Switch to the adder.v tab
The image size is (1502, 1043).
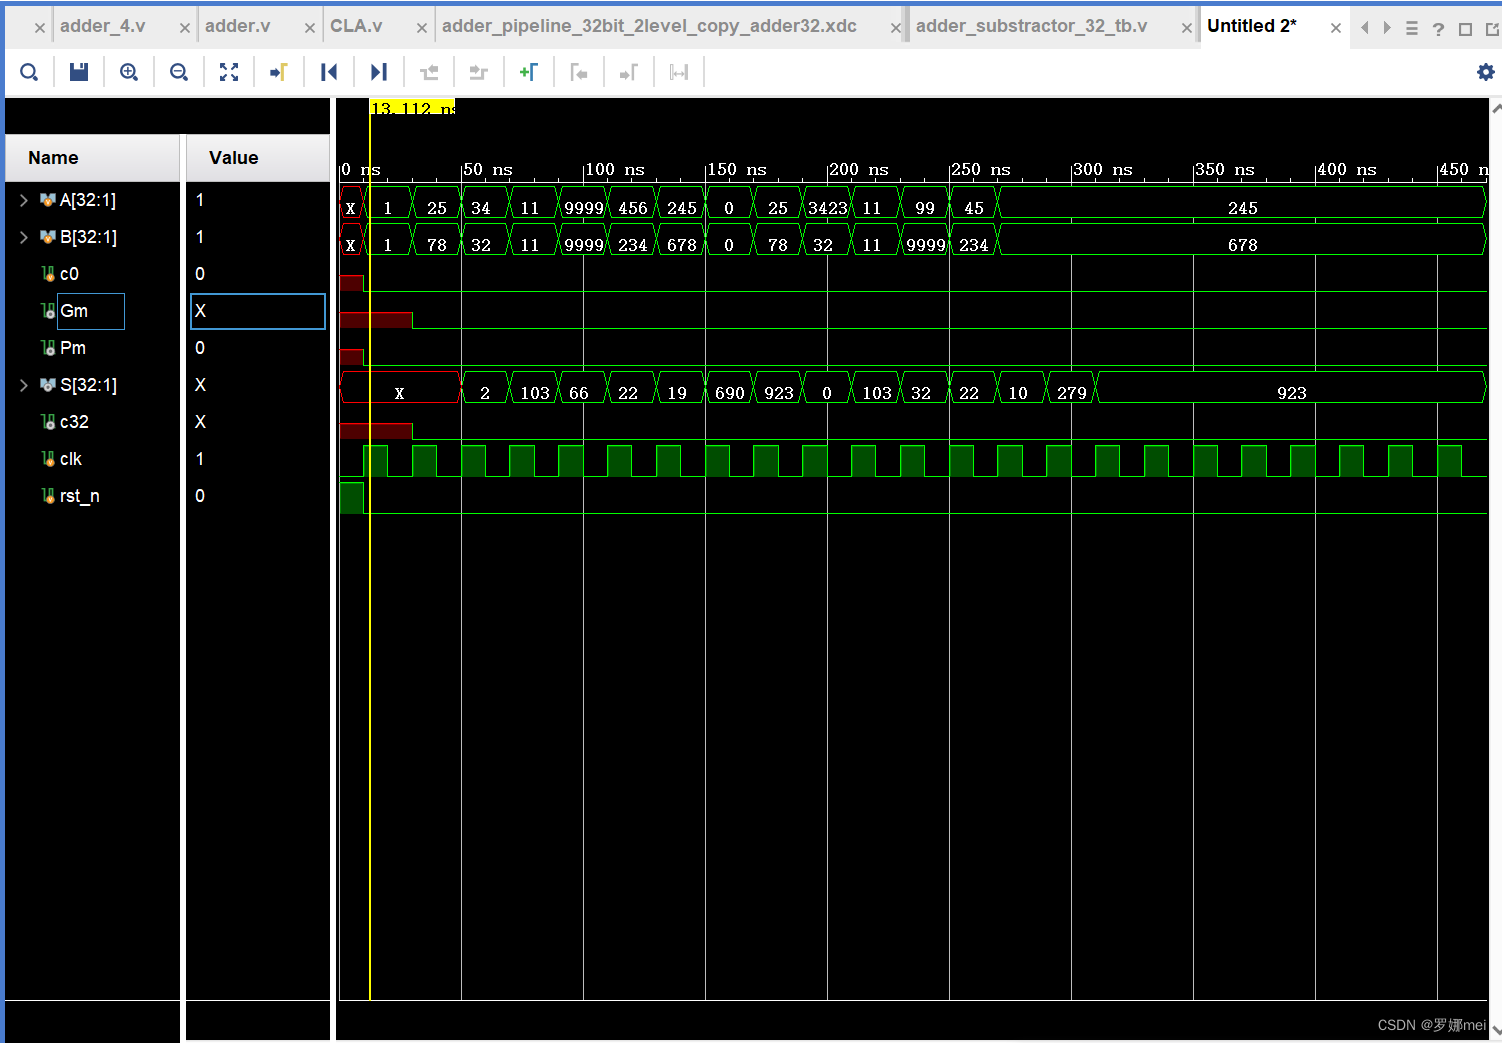(237, 26)
